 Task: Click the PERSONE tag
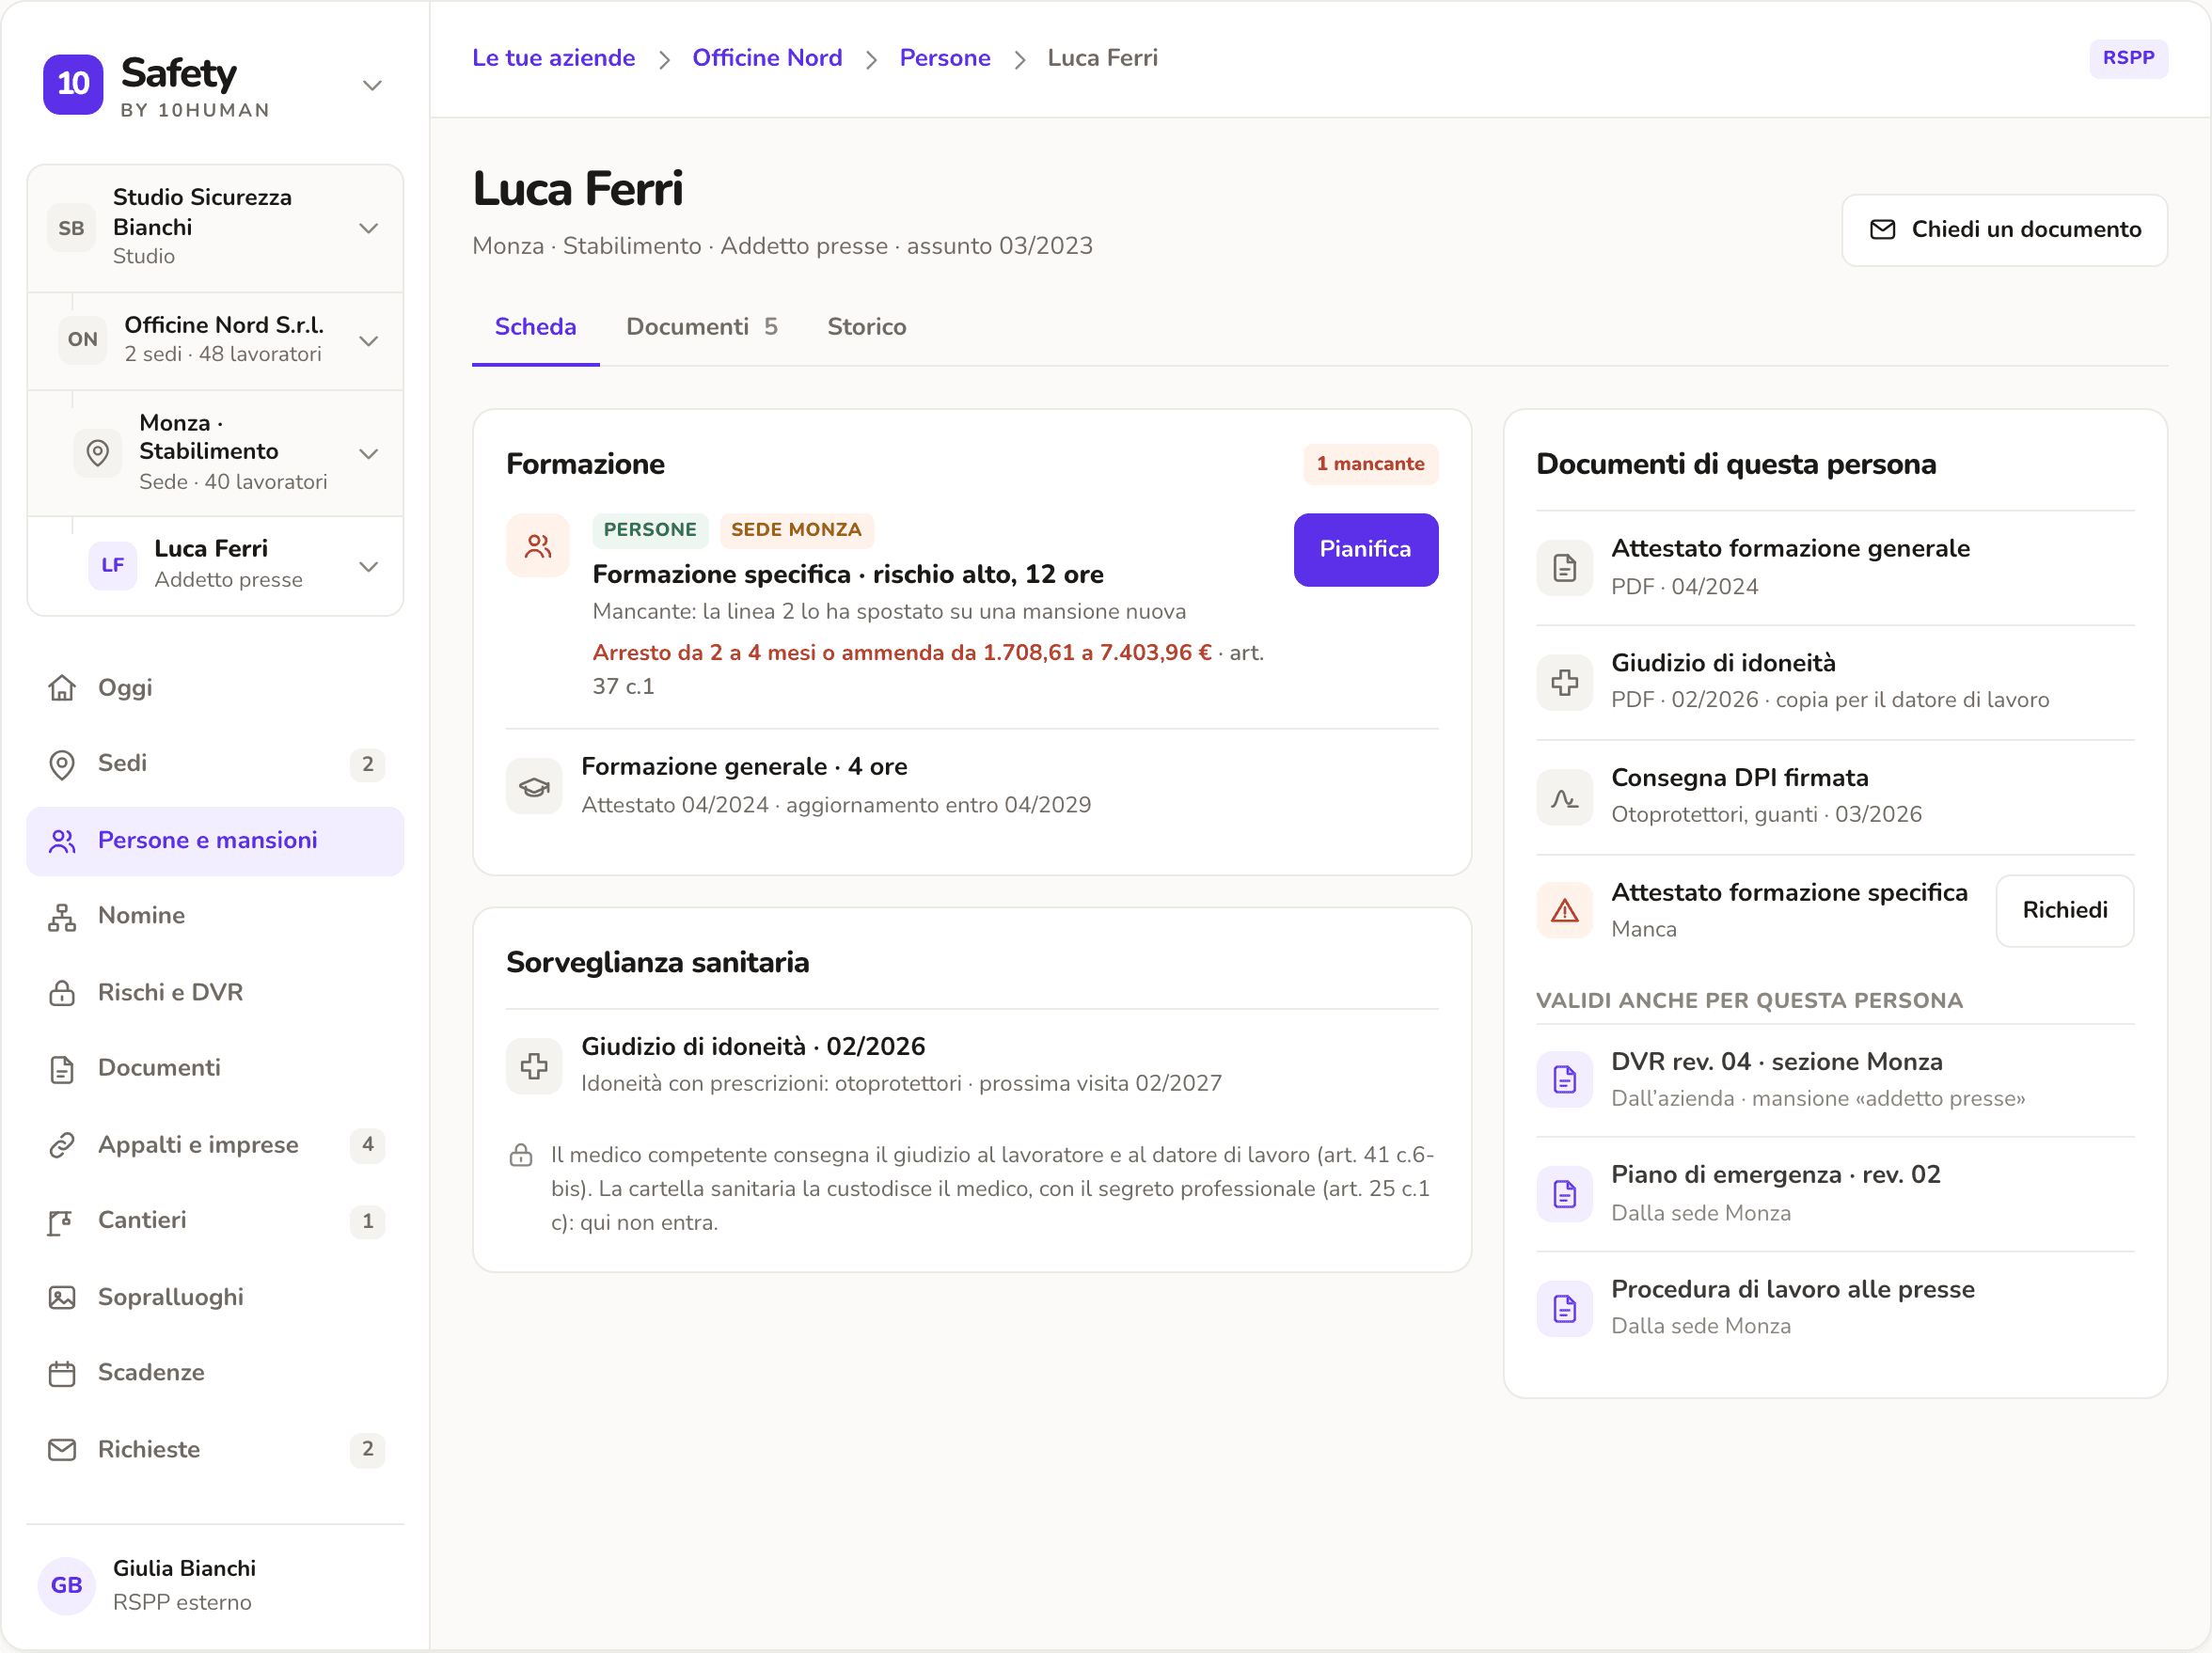coord(650,530)
